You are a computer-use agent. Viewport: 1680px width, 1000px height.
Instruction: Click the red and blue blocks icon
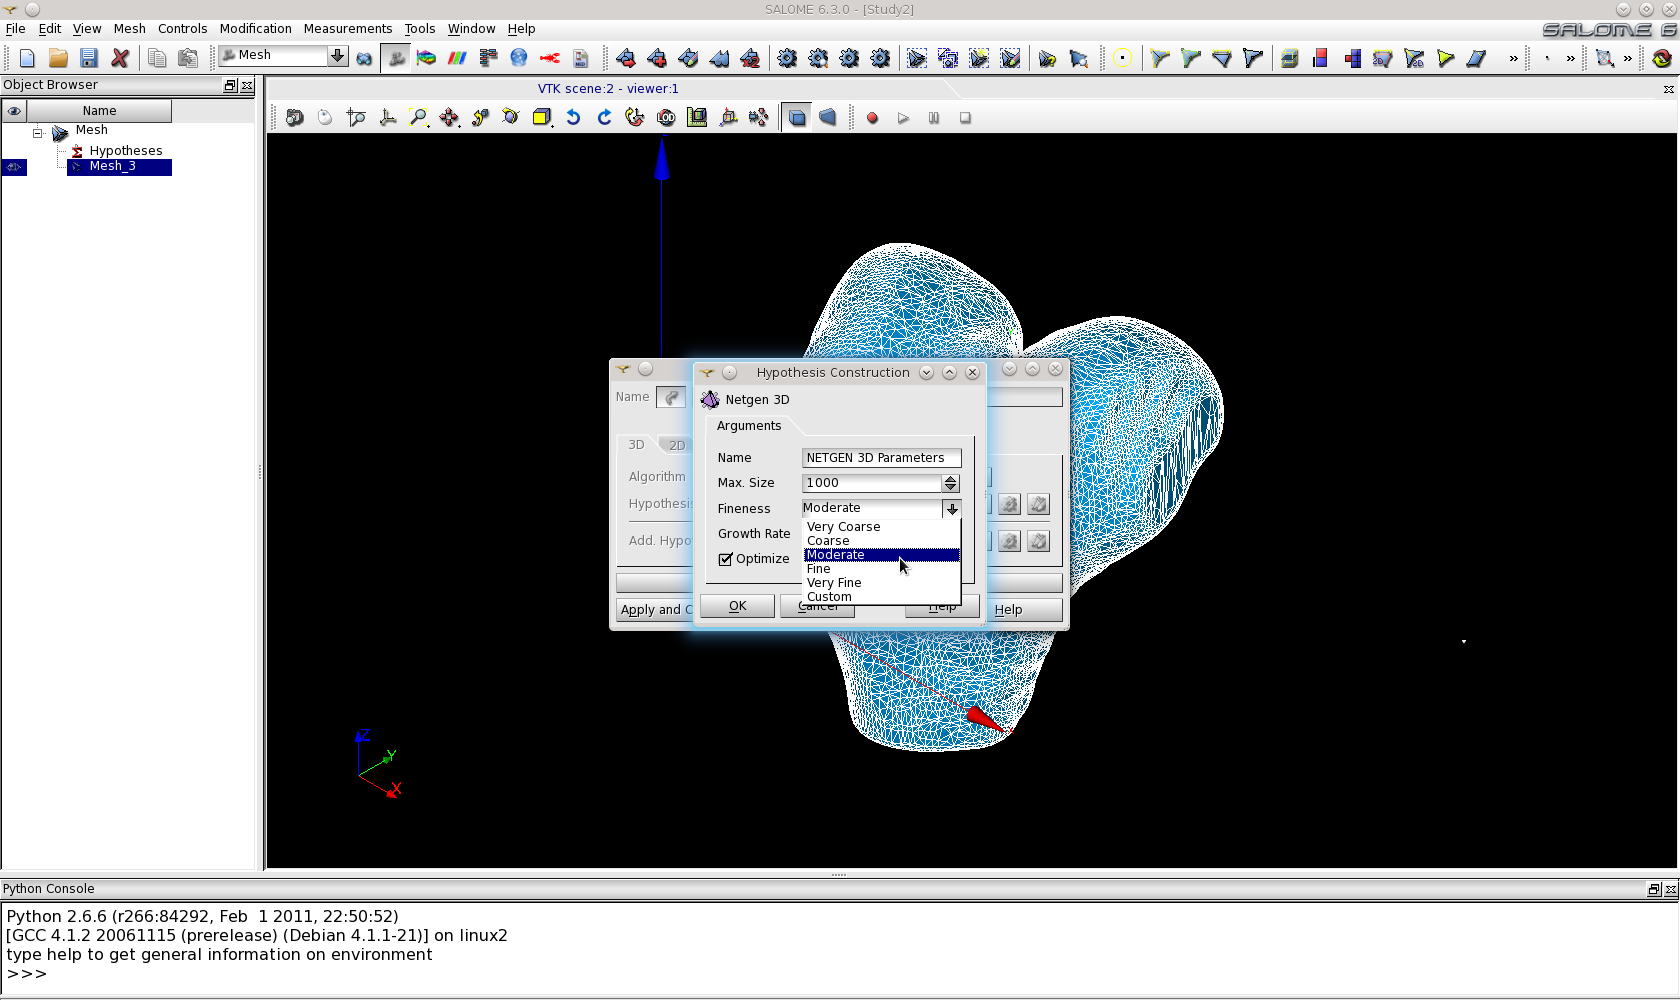coord(1321,58)
